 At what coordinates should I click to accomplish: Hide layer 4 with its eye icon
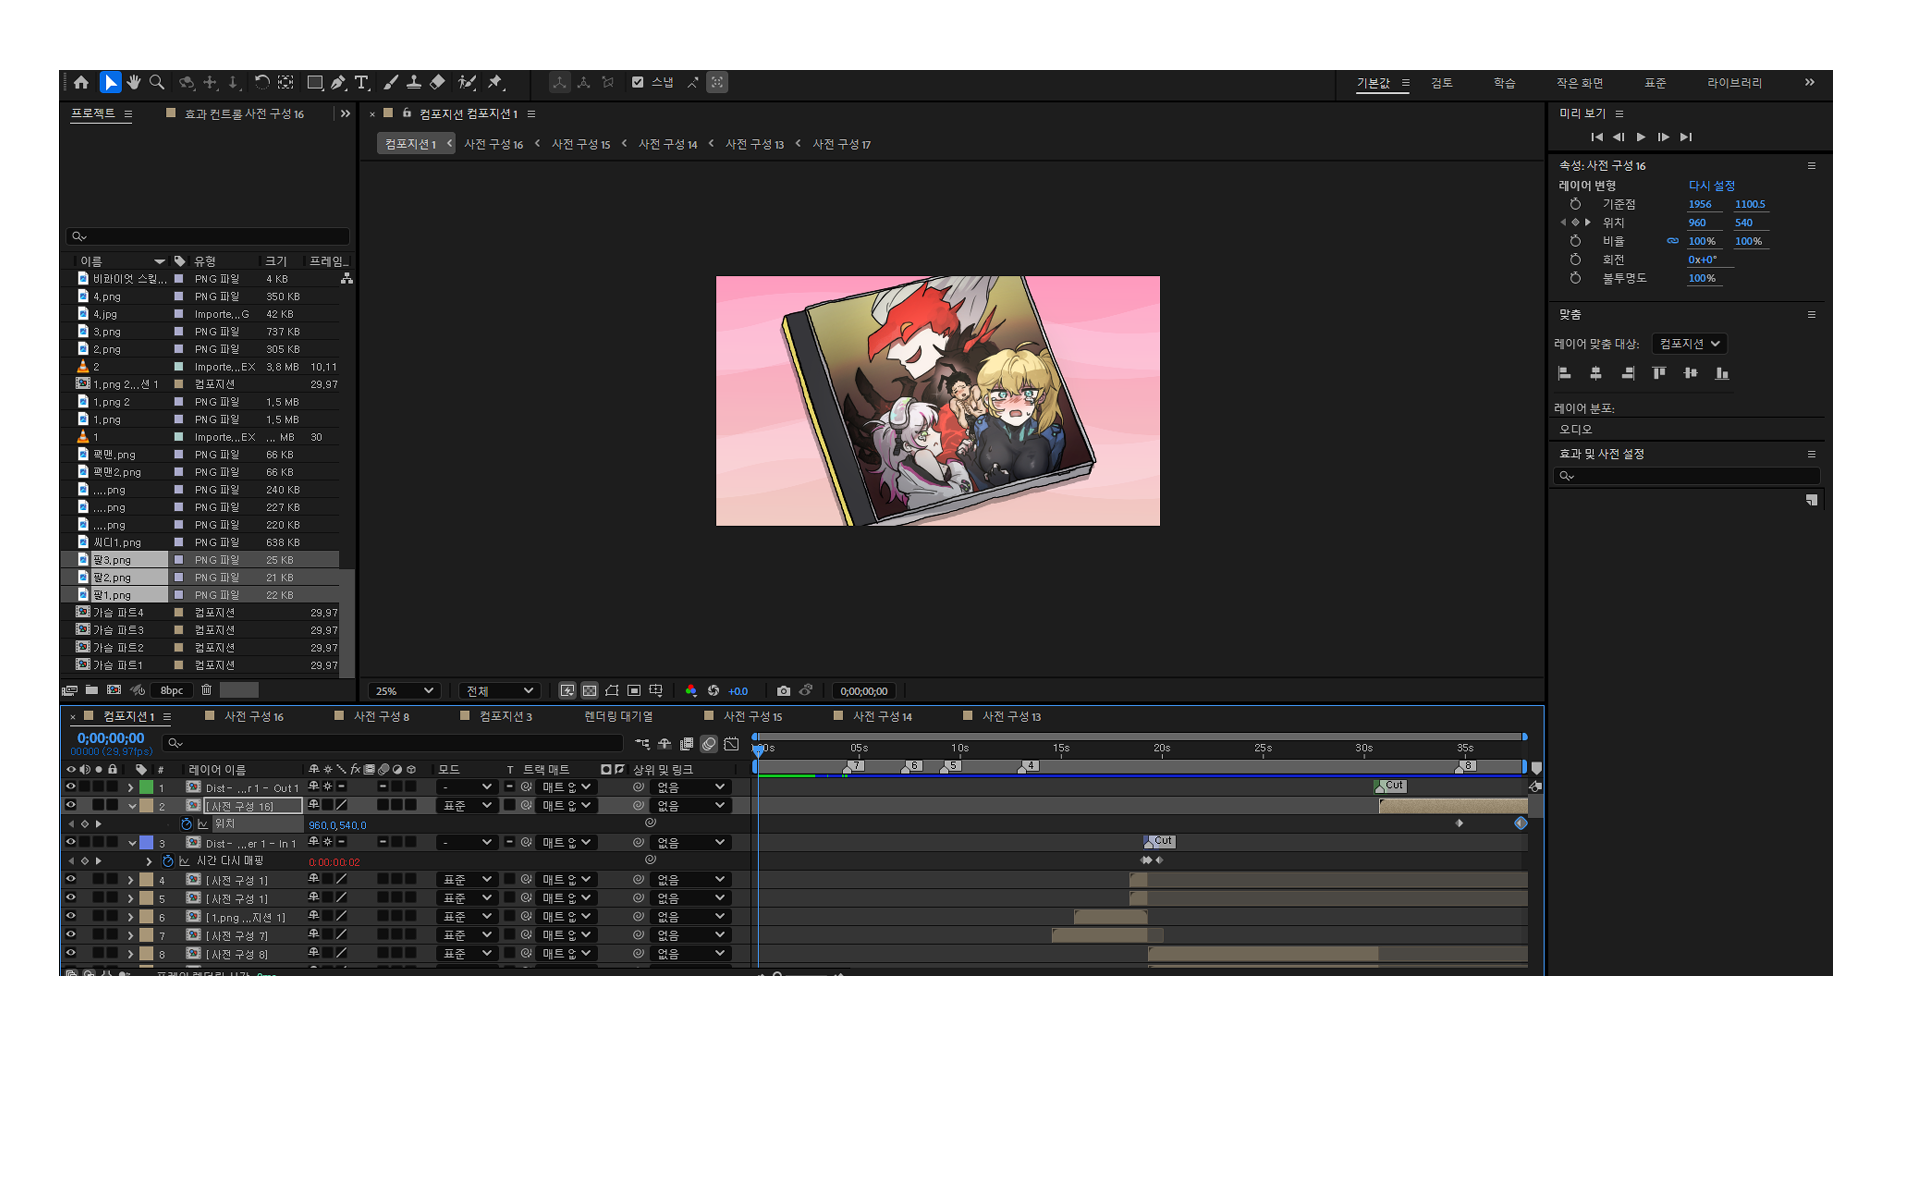pos(71,880)
